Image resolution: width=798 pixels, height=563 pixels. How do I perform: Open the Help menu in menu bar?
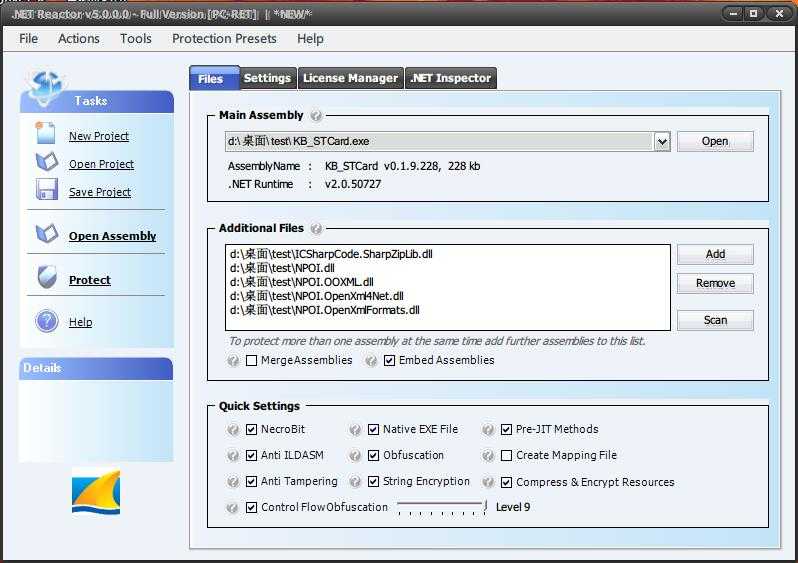point(310,39)
